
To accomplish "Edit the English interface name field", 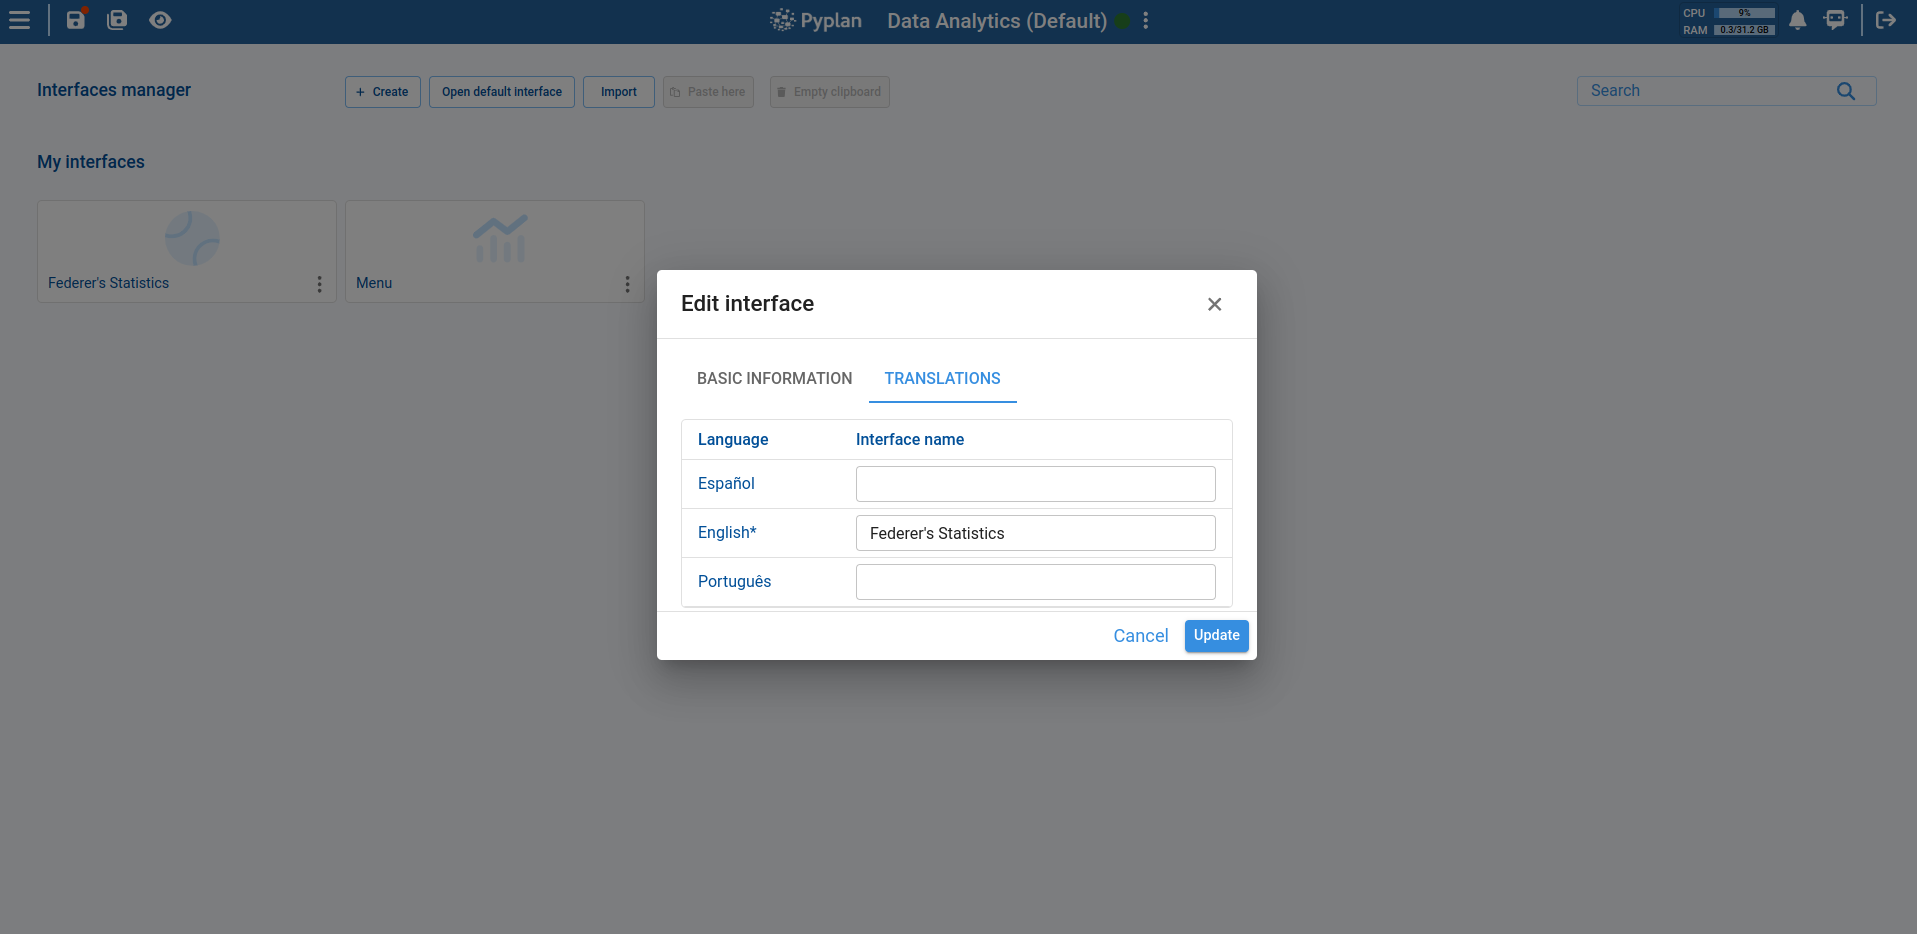I will click(x=1035, y=533).
